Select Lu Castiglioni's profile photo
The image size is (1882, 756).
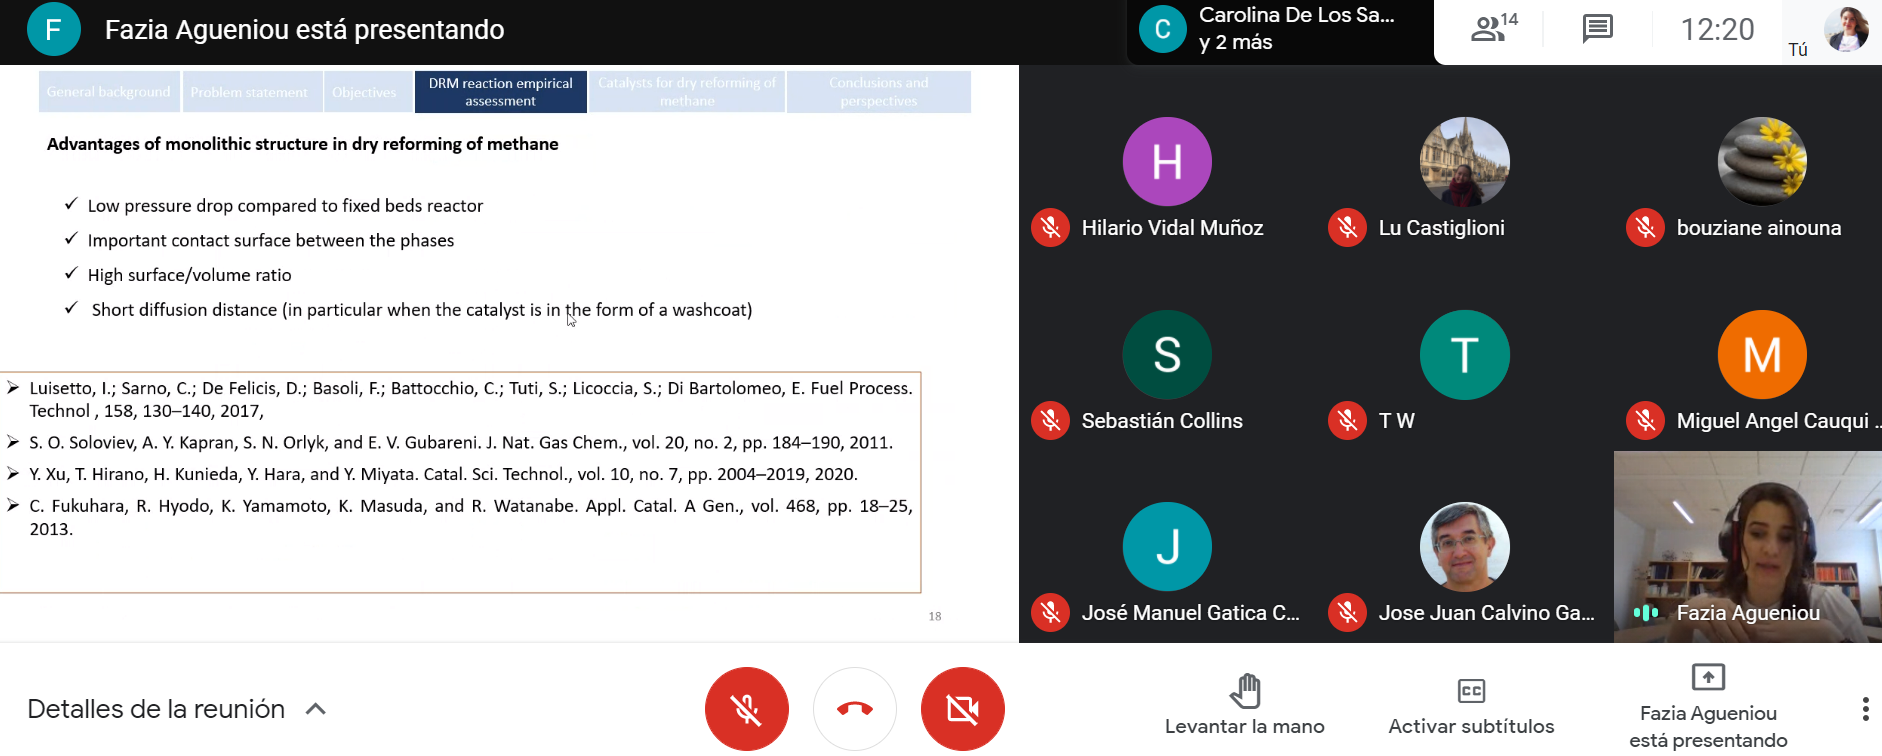1465,162
